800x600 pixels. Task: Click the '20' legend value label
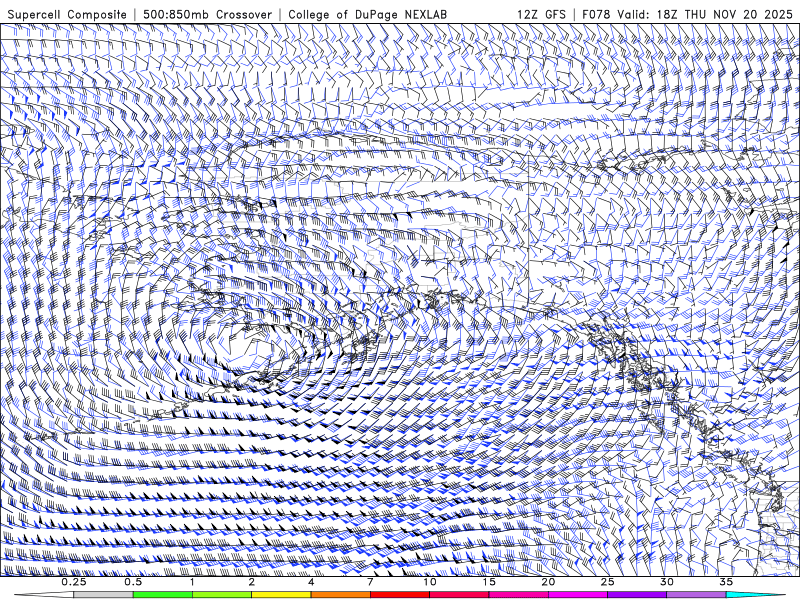[x=548, y=582]
